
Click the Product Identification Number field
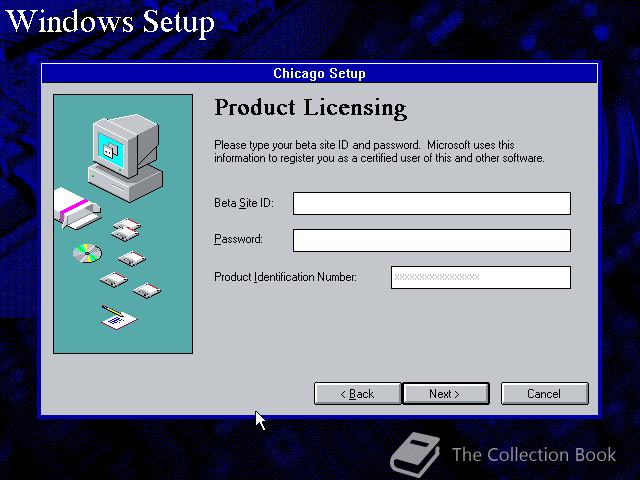click(481, 277)
